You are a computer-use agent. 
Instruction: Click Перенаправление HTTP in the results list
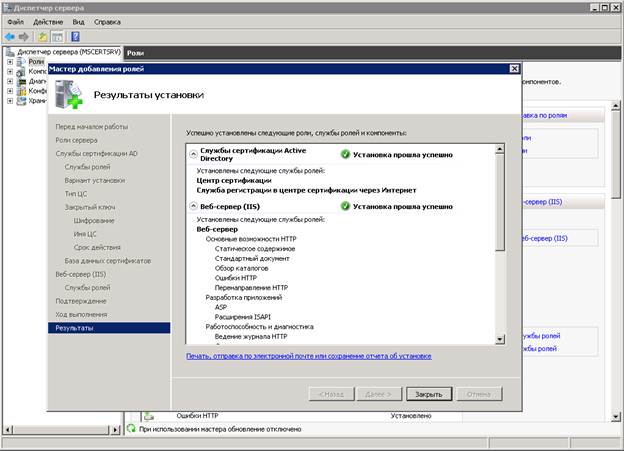coord(251,287)
